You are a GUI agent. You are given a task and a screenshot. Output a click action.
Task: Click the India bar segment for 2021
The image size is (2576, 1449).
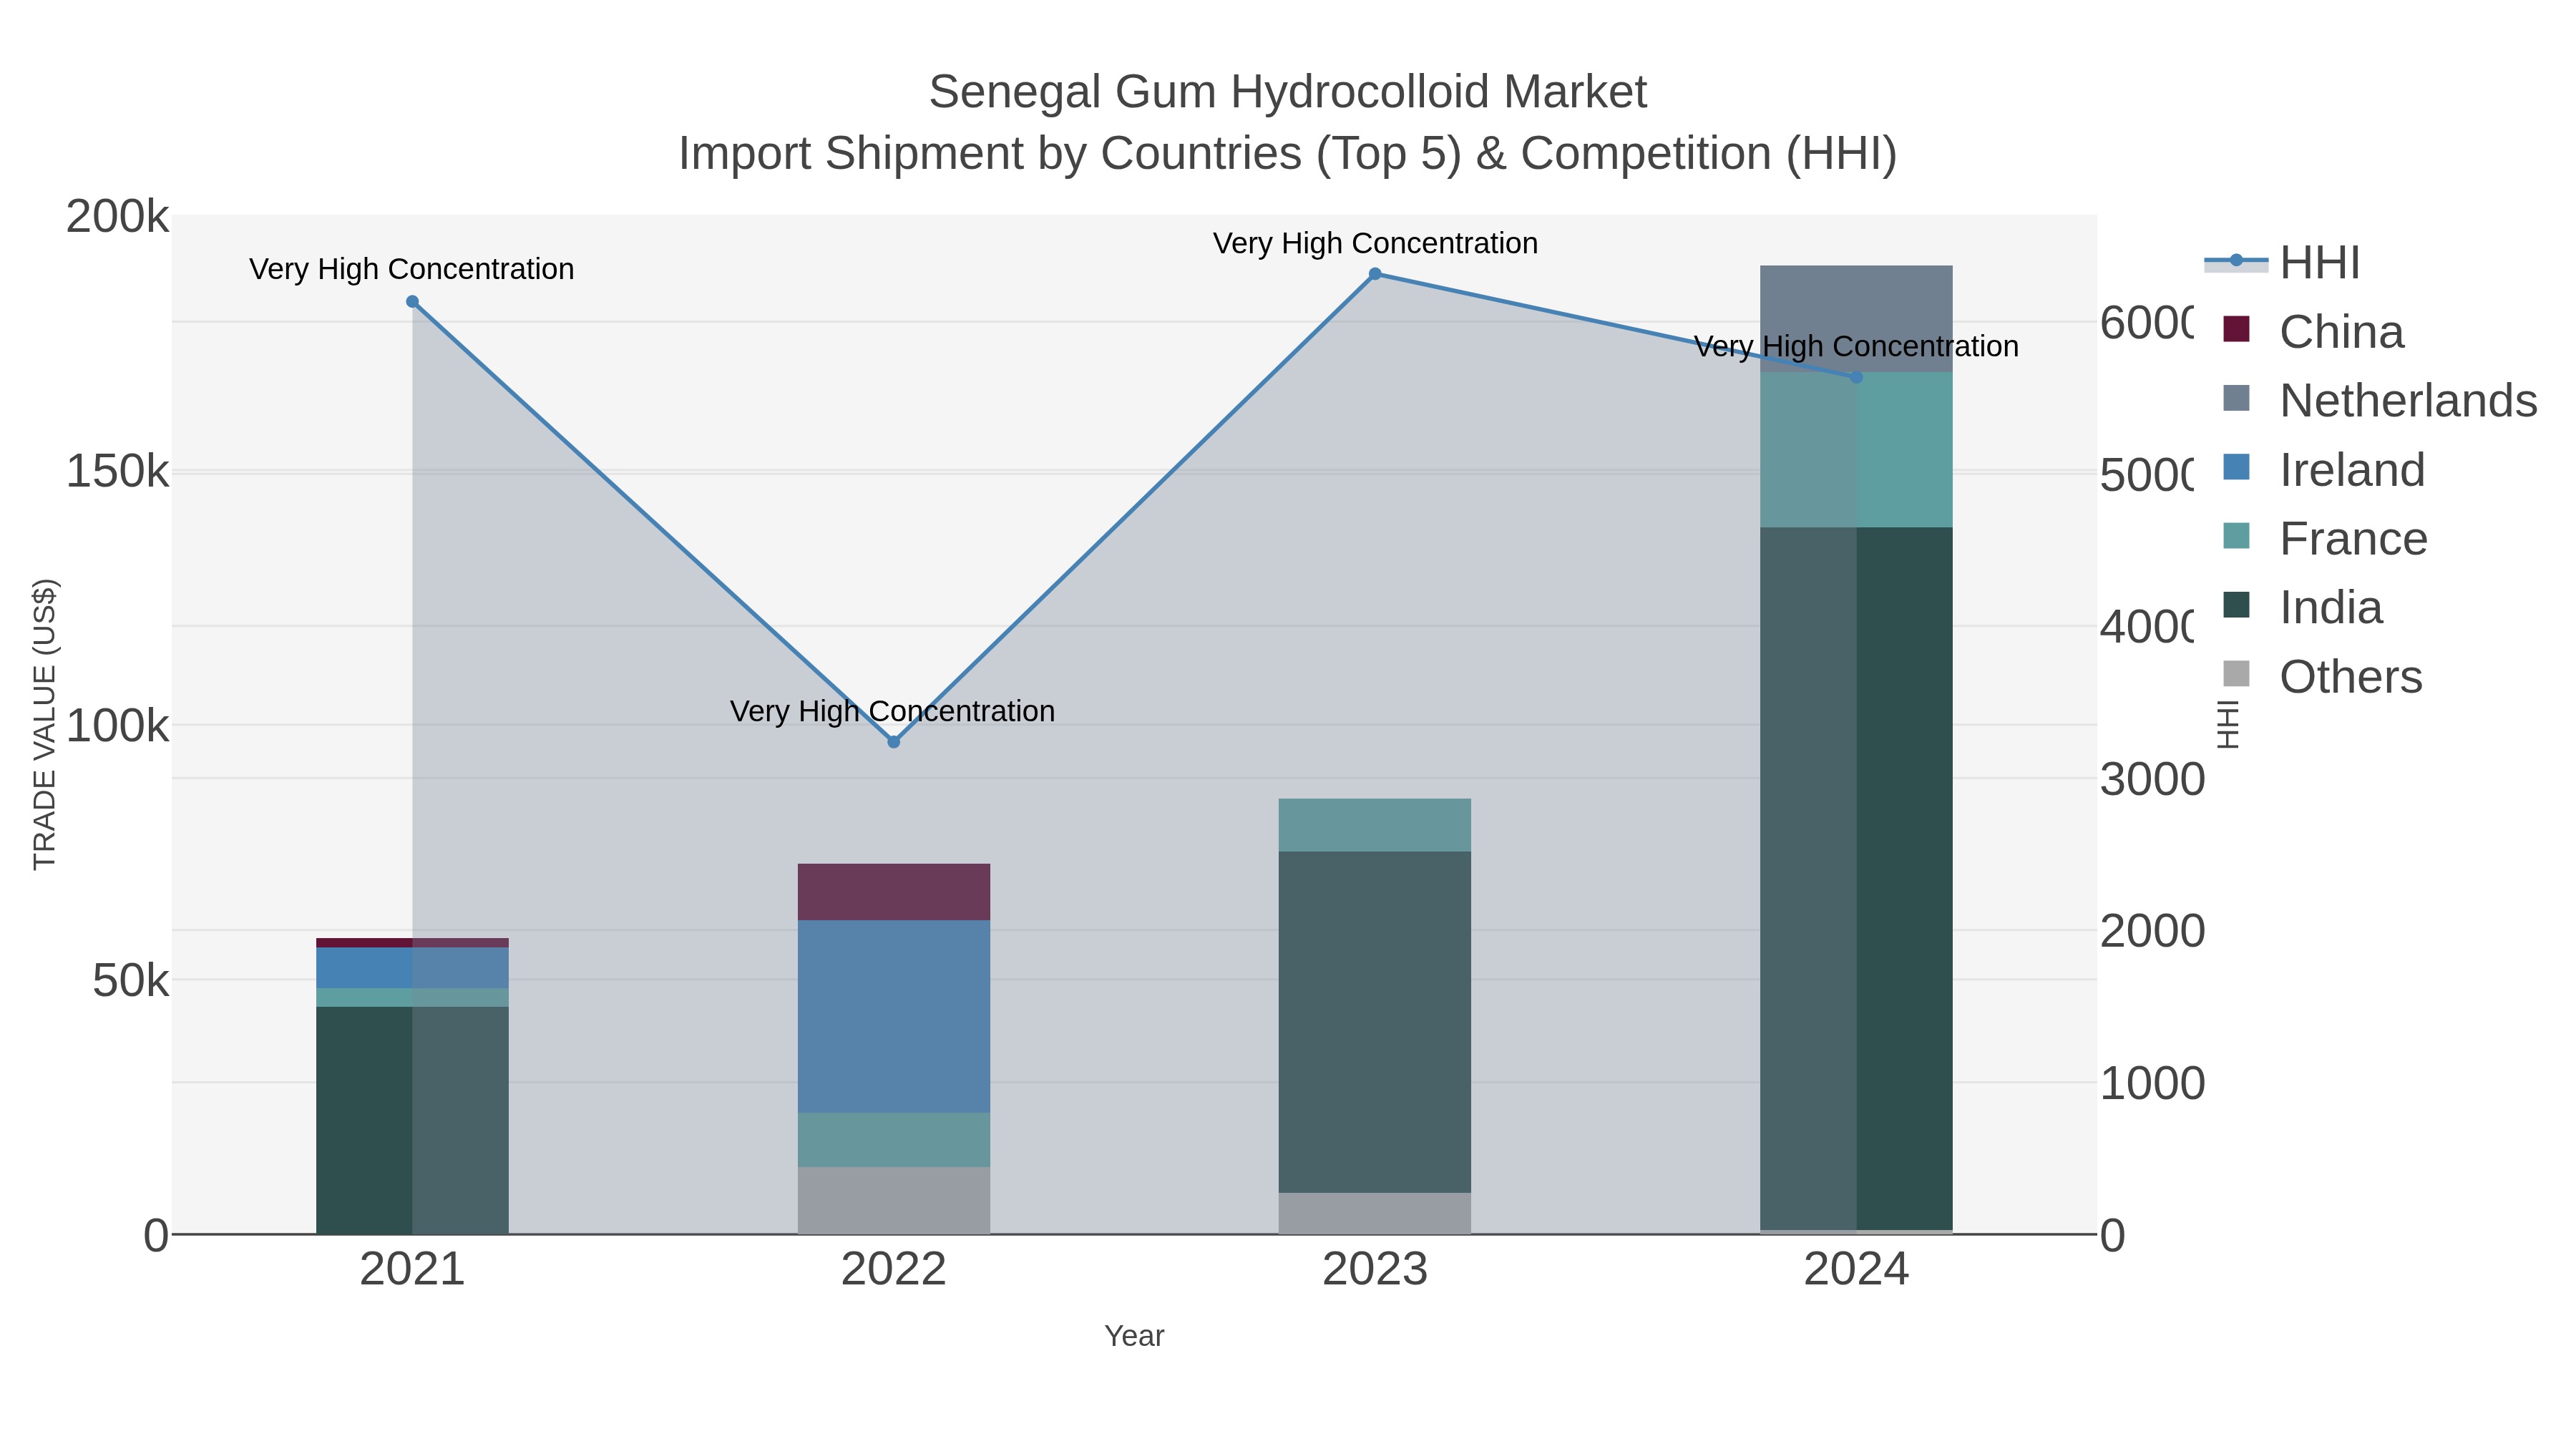pos(412,1120)
